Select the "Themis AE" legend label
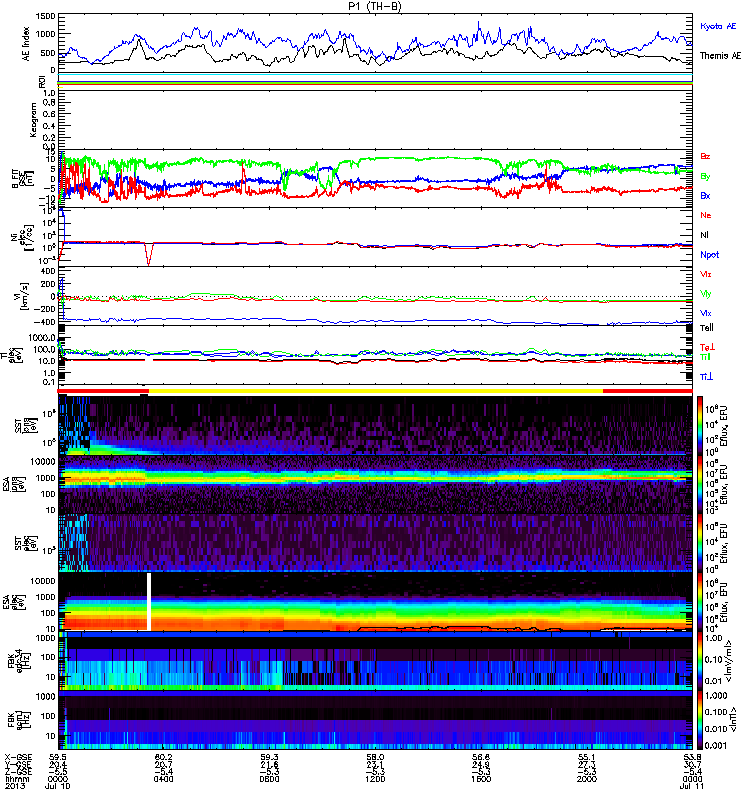 click(x=720, y=56)
